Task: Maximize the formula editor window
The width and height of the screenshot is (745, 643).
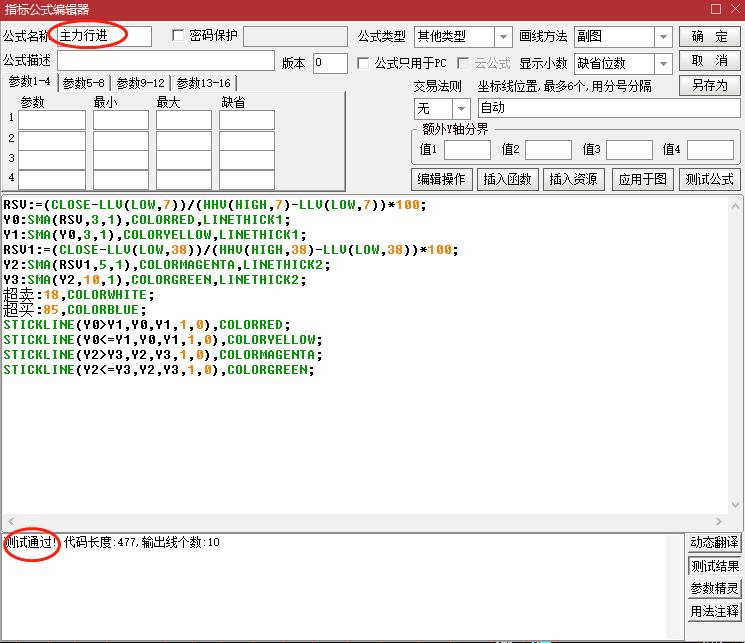Action: pyautogui.click(x=714, y=9)
